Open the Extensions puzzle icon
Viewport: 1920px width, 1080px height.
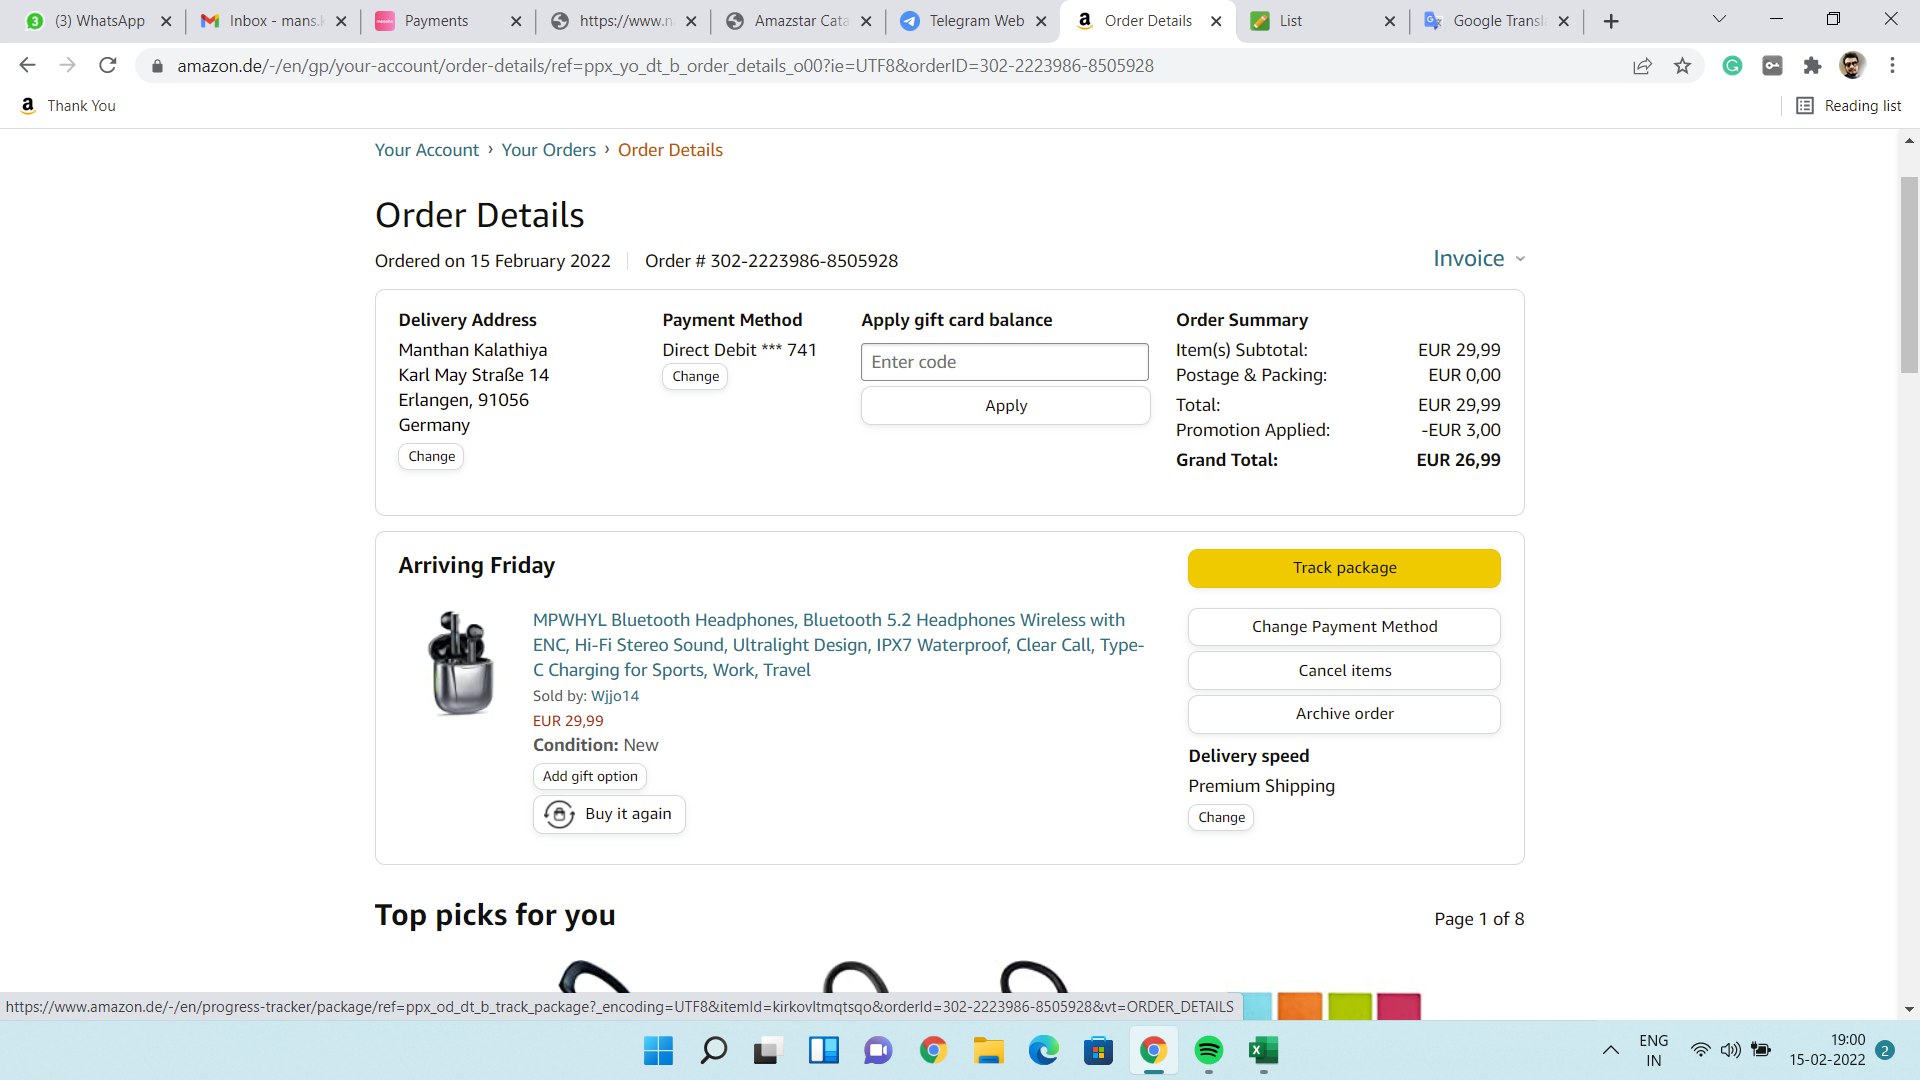click(x=1812, y=66)
